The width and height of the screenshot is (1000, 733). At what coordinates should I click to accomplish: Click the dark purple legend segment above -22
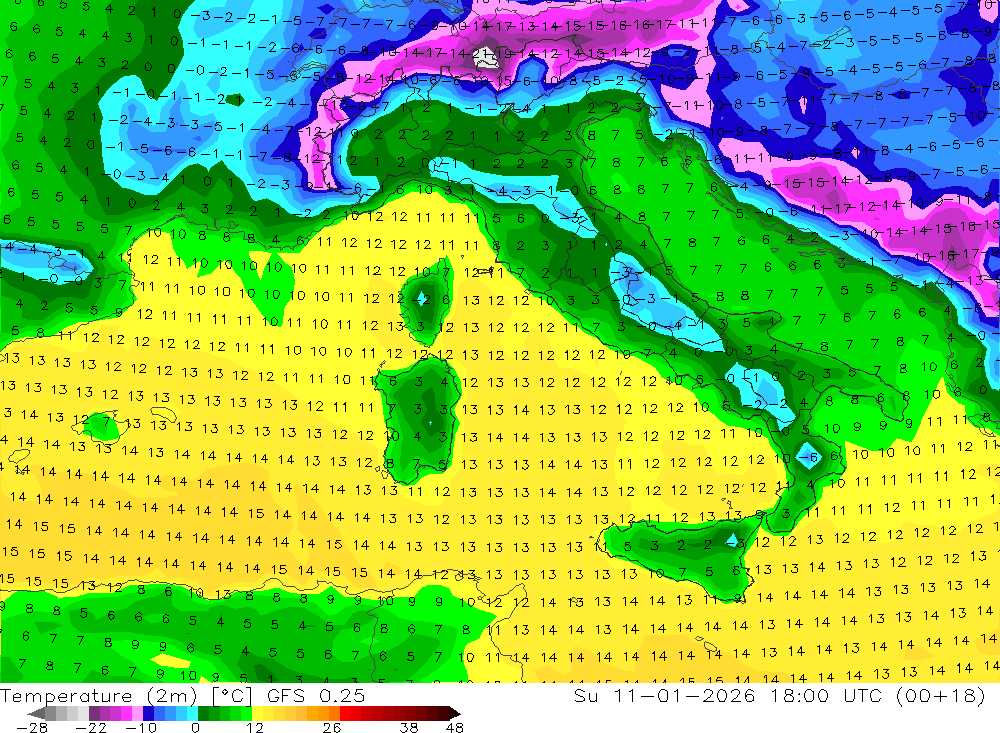94,713
